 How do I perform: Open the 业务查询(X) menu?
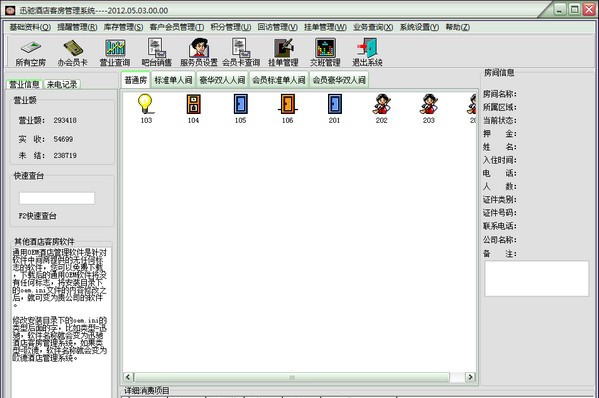(373, 27)
